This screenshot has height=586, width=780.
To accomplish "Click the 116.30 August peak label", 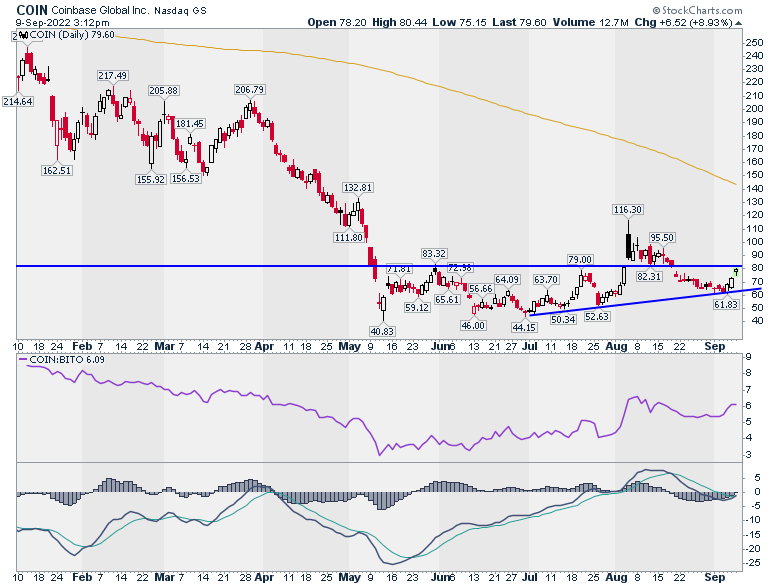I will [x=628, y=209].
